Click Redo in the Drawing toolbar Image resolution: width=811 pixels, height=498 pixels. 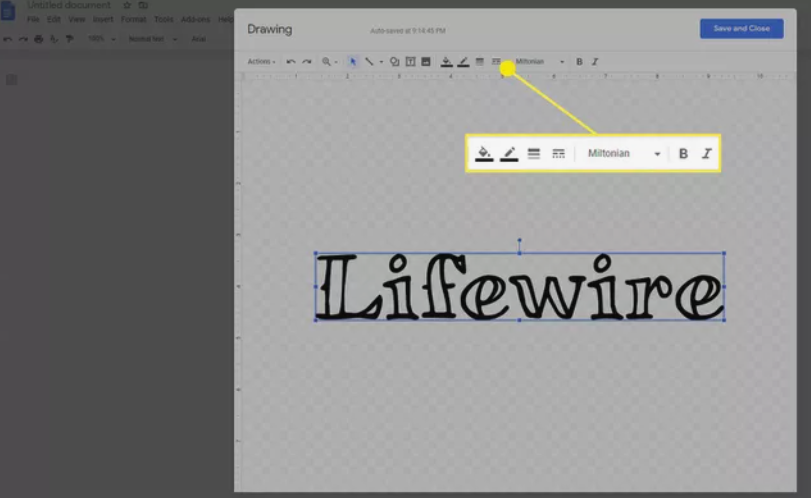307,62
